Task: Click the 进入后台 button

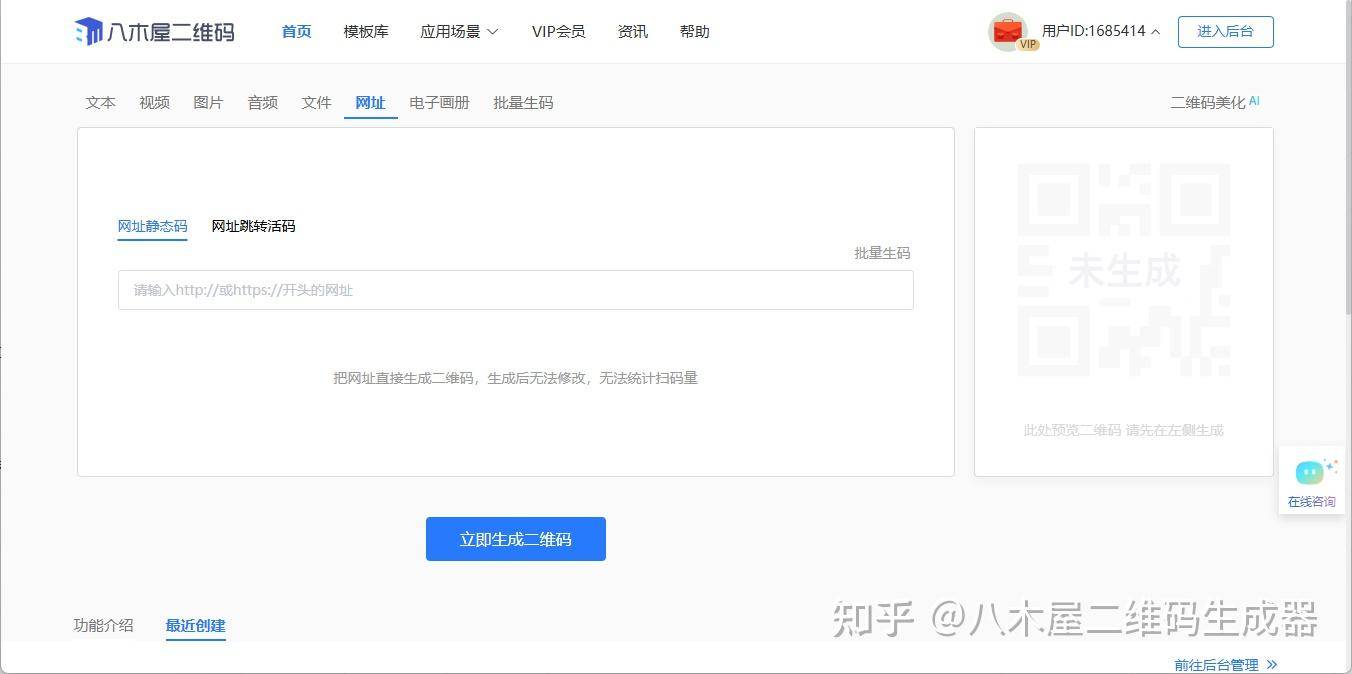Action: 1225,31
